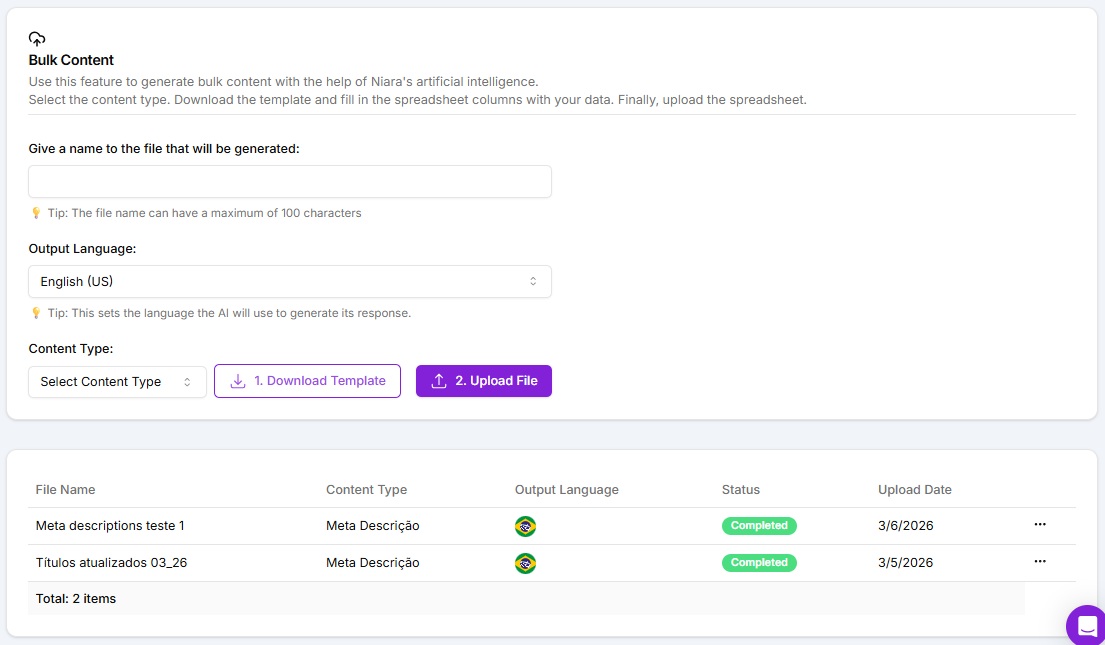This screenshot has width=1105, height=645.
Task: Select the Títulos atualizados 03_26 file name
Action: point(111,563)
